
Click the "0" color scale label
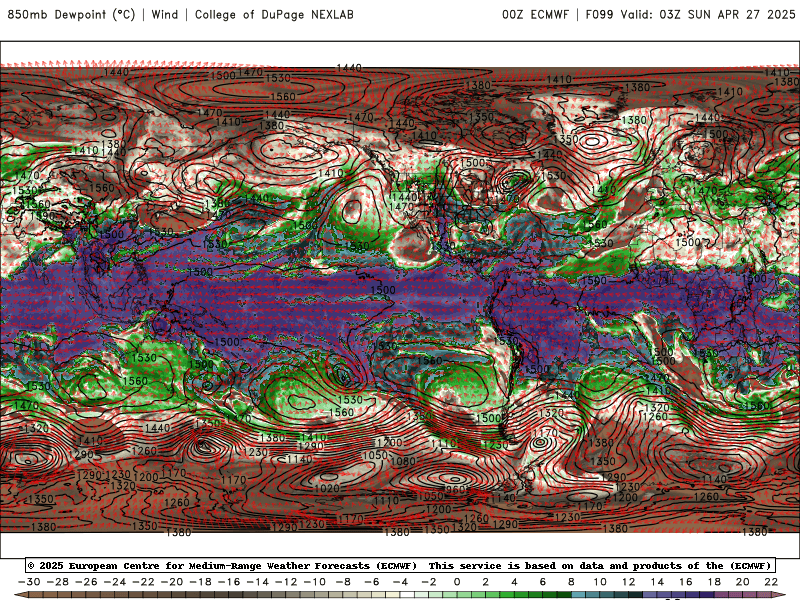click(457, 582)
